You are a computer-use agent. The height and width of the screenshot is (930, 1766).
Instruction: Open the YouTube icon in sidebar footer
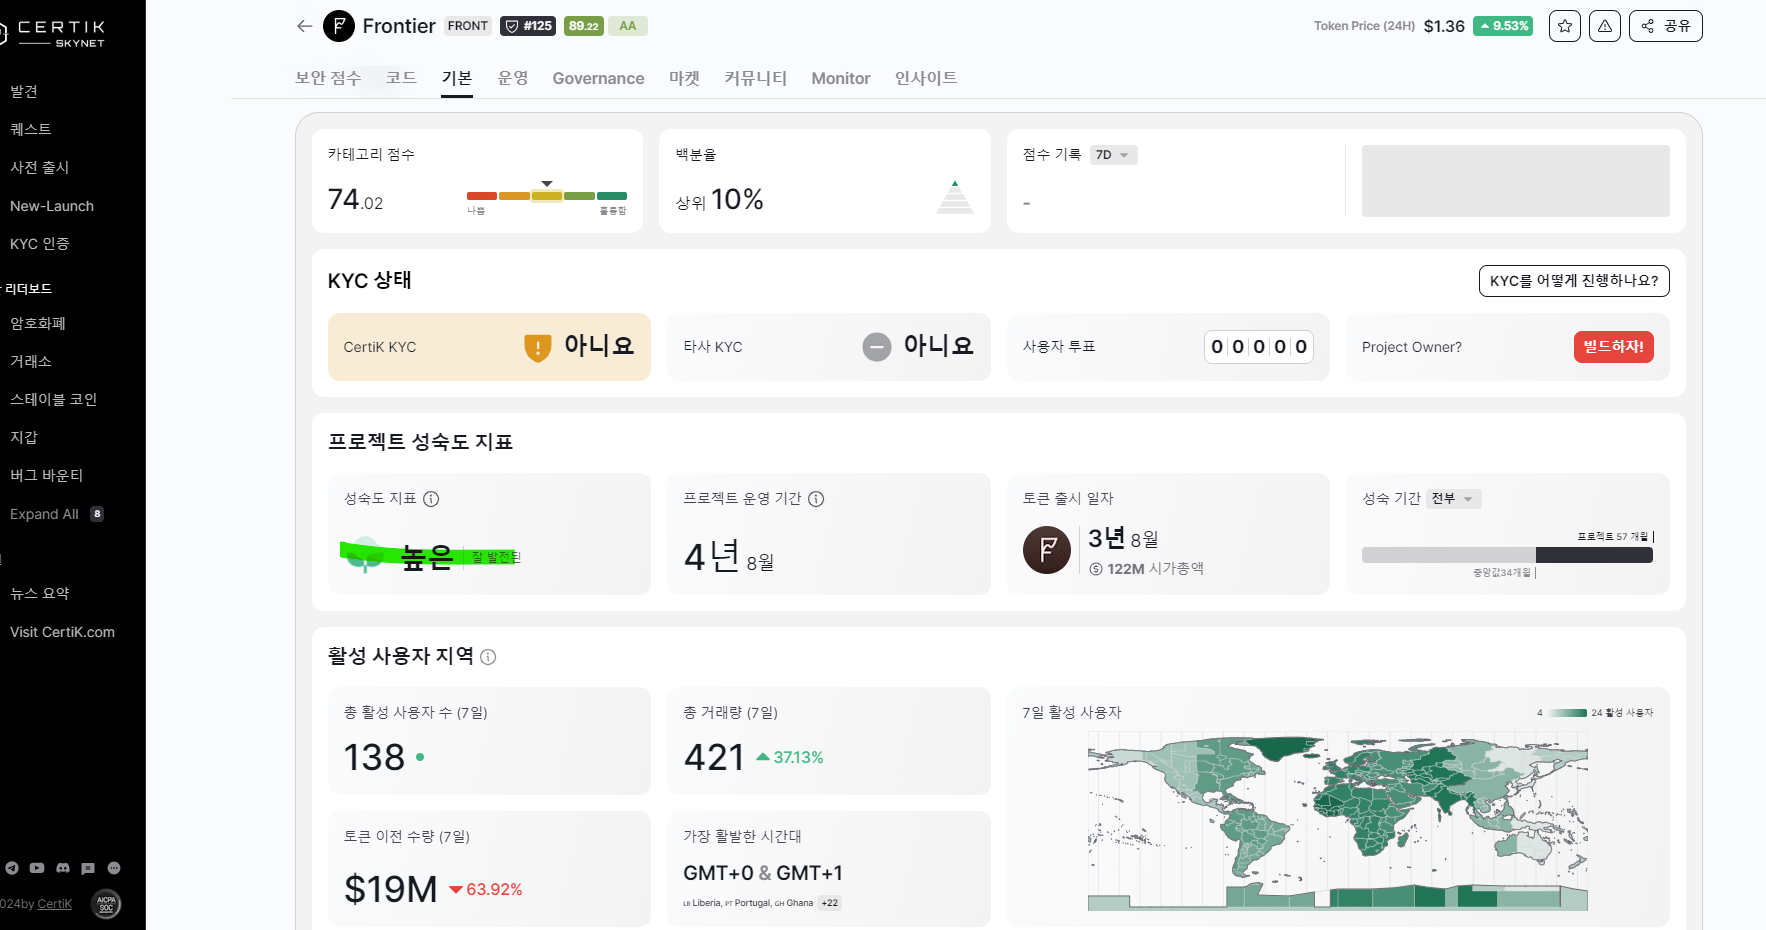point(37,868)
